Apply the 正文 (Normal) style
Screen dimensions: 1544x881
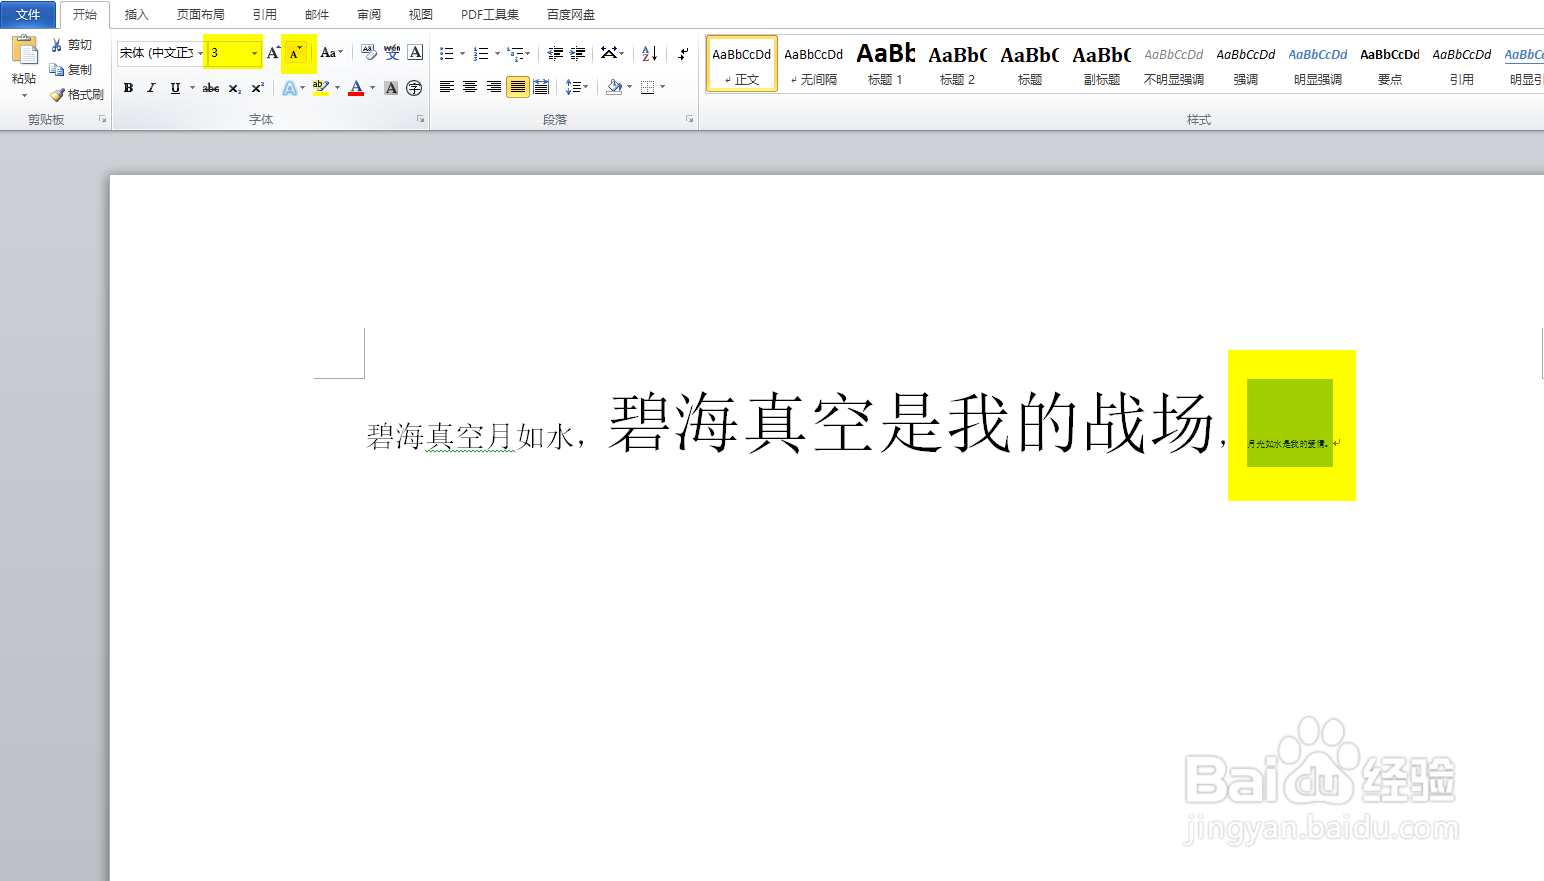pyautogui.click(x=742, y=64)
